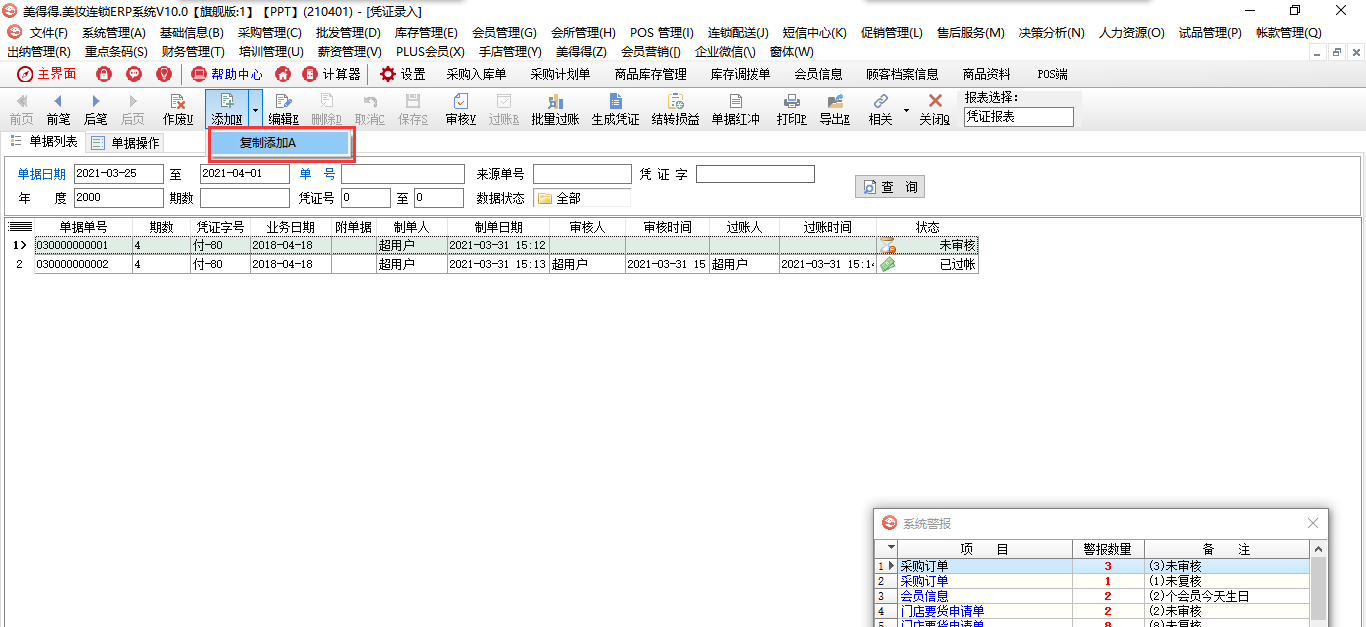Click the 关闭 red X toolbar button
The width and height of the screenshot is (1366, 627).
click(x=935, y=109)
